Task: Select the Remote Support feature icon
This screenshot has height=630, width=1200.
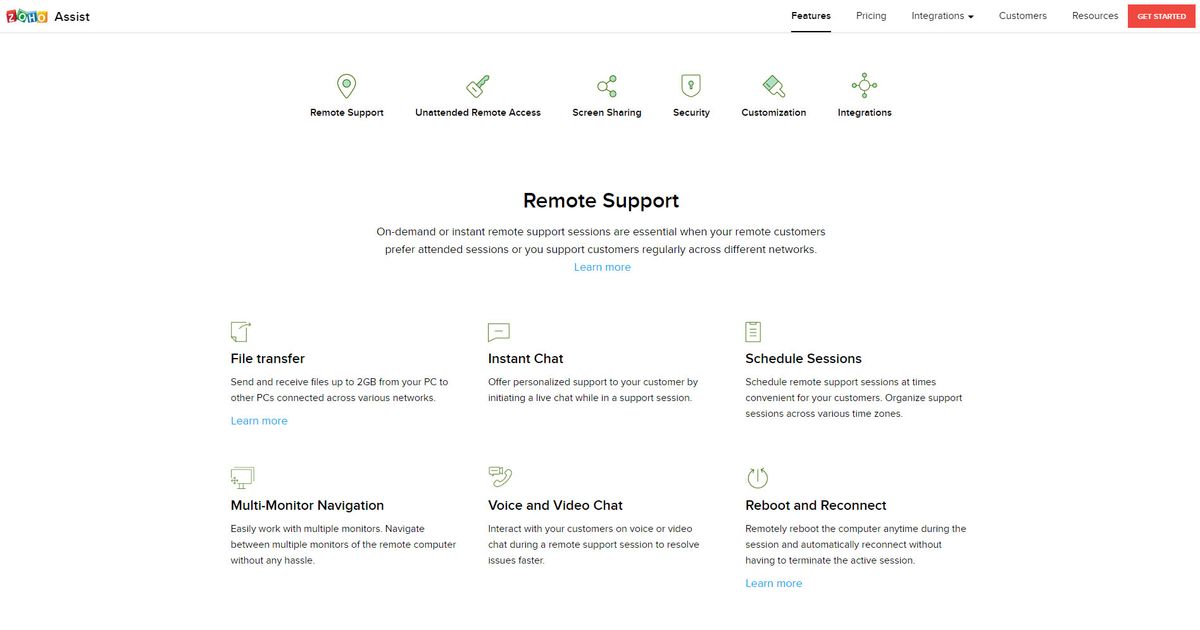Action: (346, 85)
